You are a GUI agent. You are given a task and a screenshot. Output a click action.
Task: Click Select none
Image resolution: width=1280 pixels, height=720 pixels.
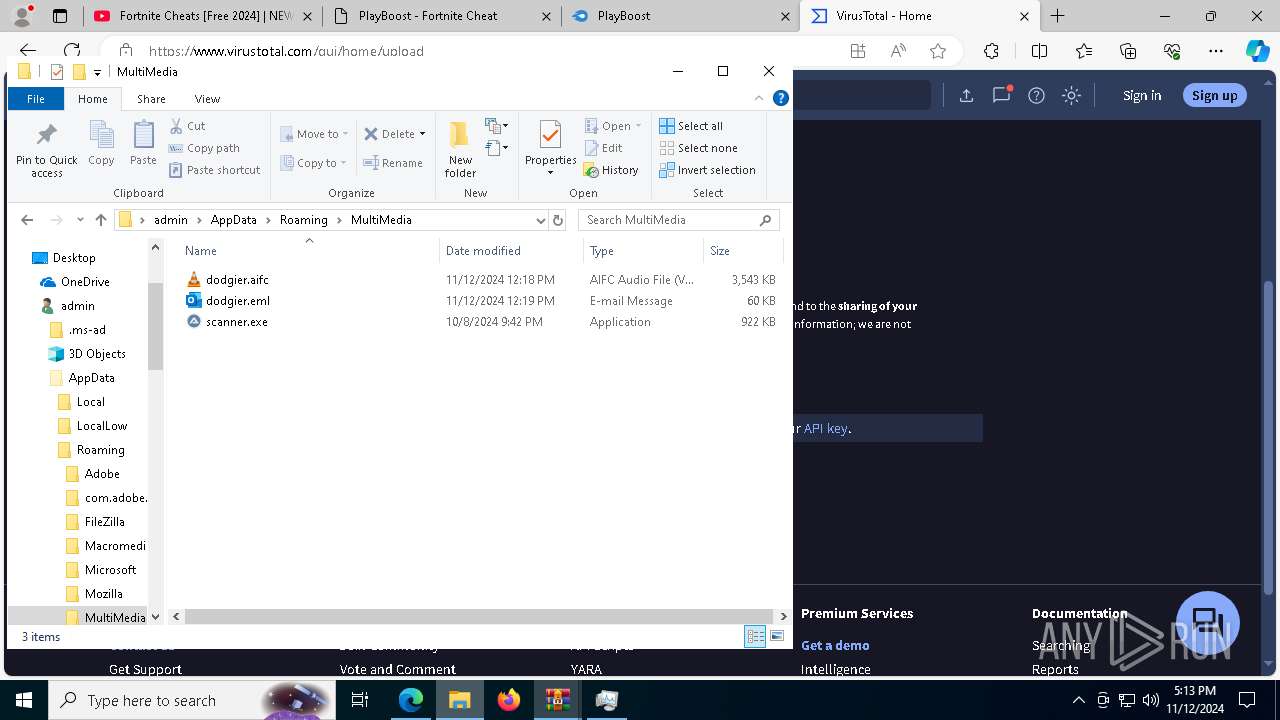coord(698,148)
